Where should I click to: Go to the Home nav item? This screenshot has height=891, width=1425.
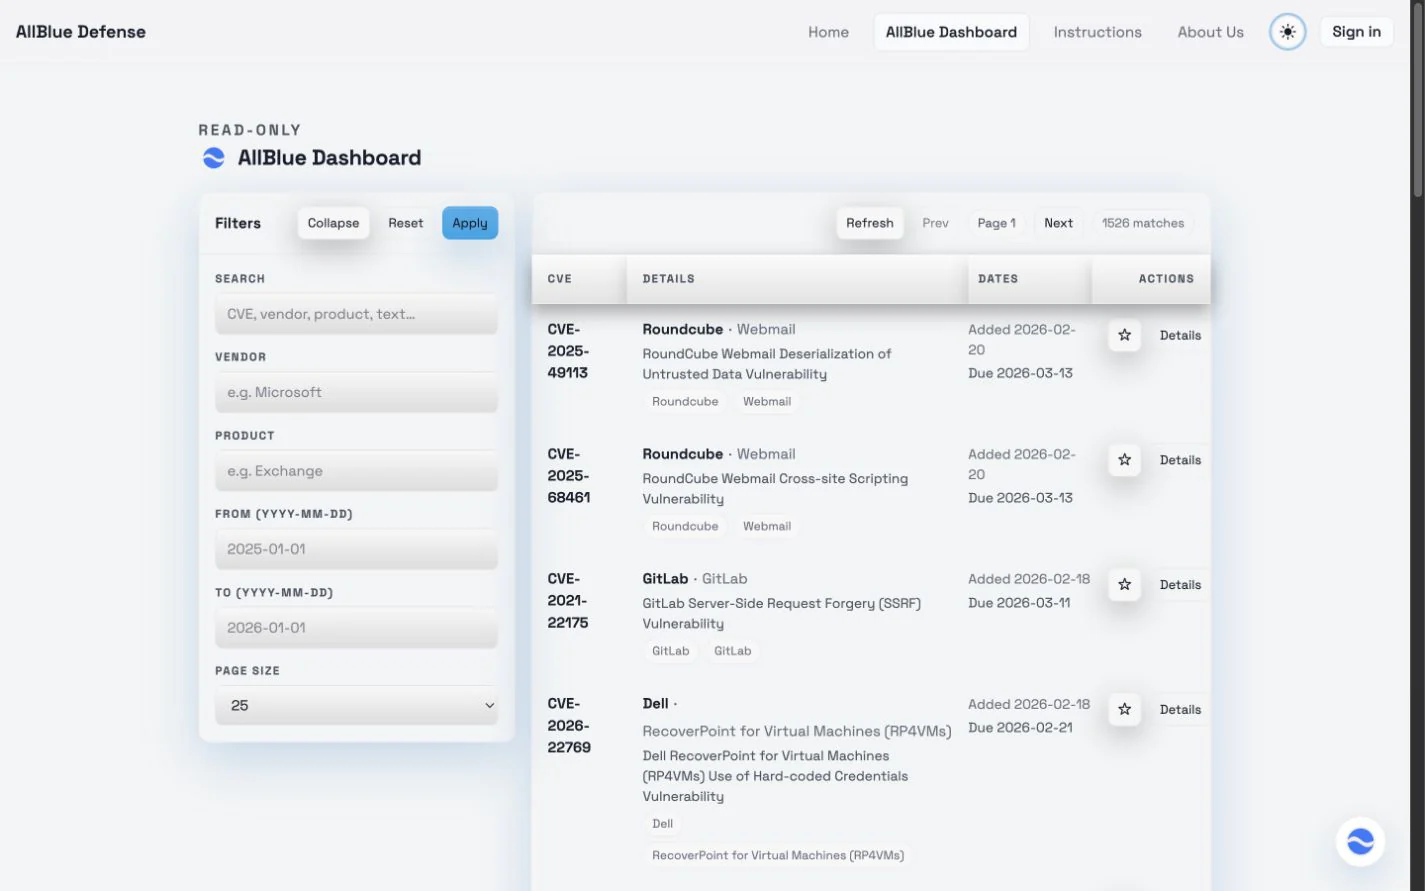click(x=828, y=32)
